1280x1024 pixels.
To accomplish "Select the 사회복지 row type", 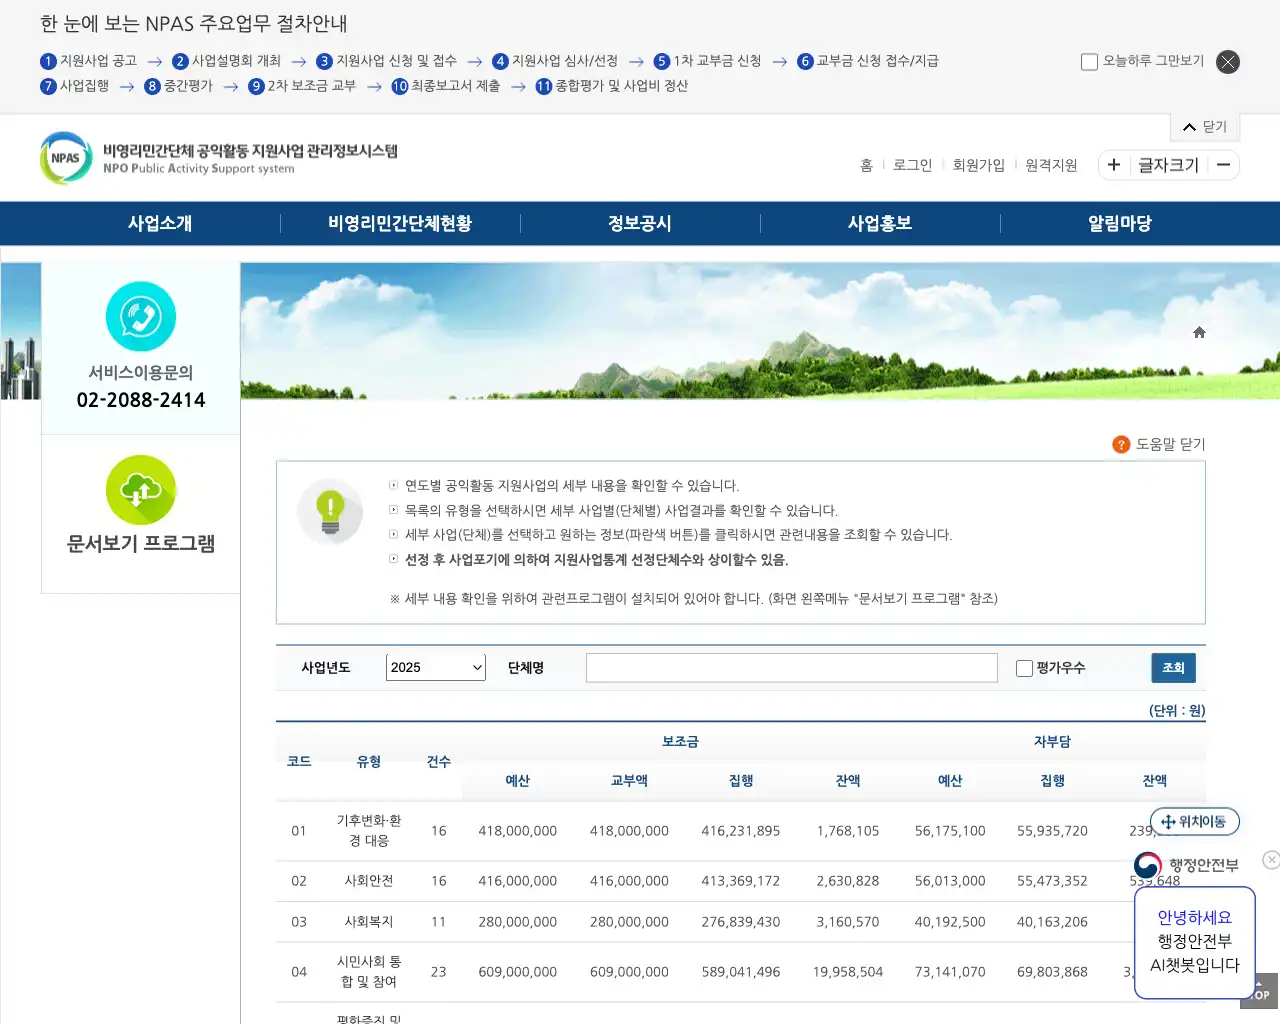I will [369, 922].
